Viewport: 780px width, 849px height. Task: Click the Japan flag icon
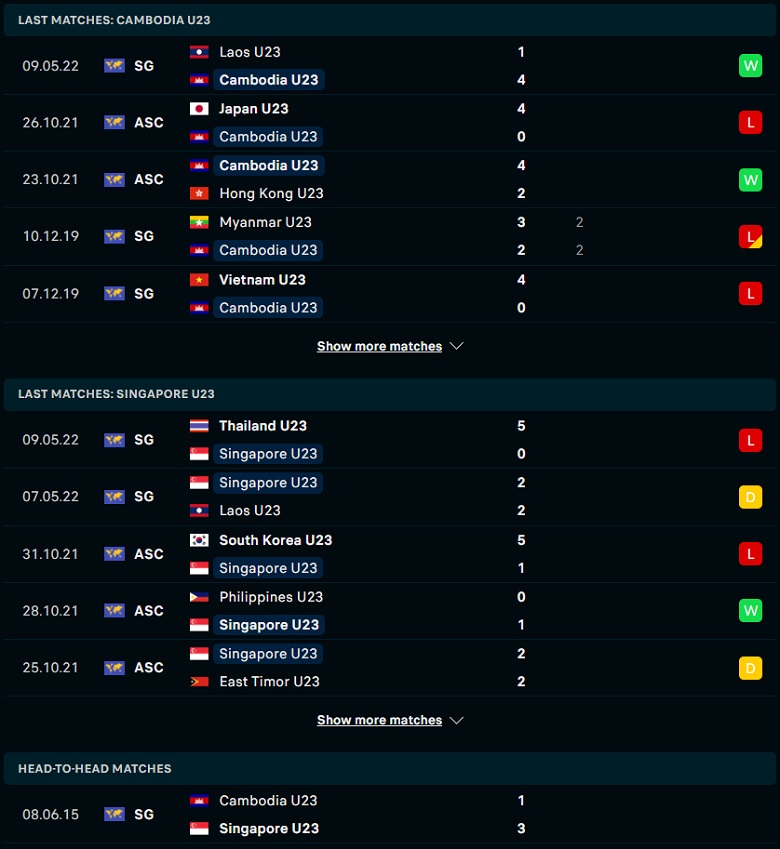199,109
